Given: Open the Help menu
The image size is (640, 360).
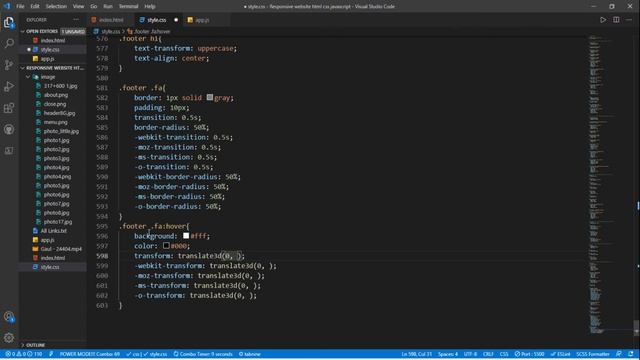Looking at the screenshot, I should [150, 6].
